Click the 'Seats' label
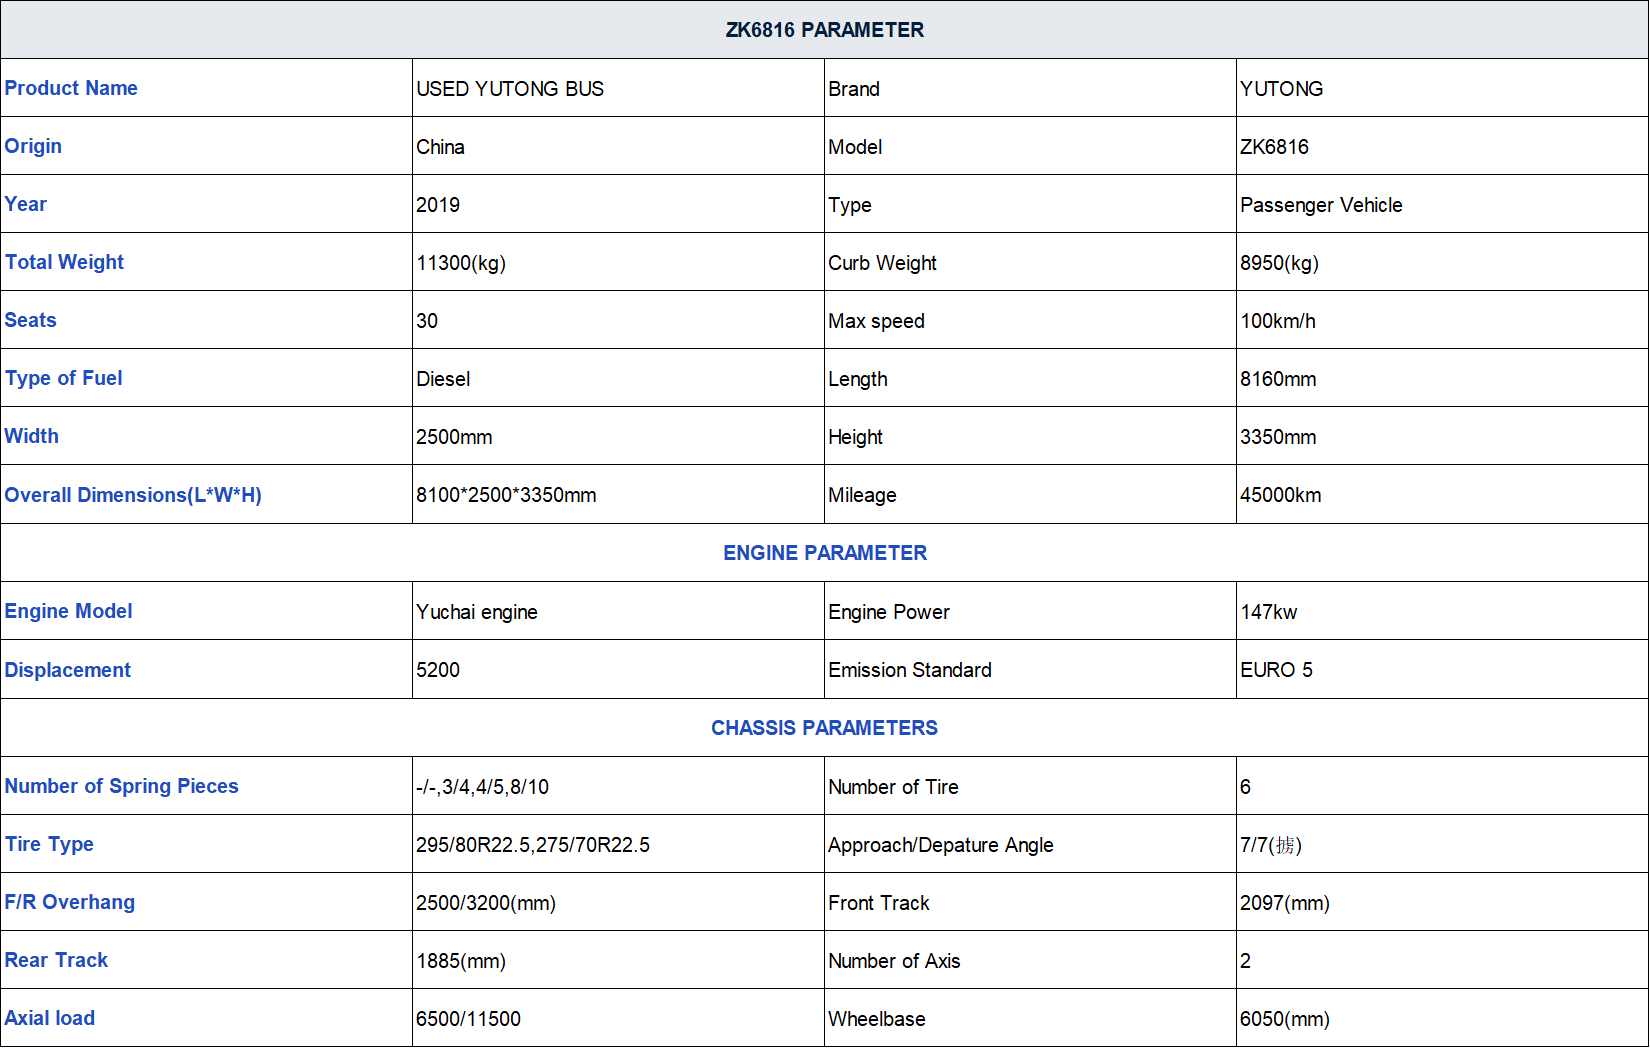 [30, 320]
